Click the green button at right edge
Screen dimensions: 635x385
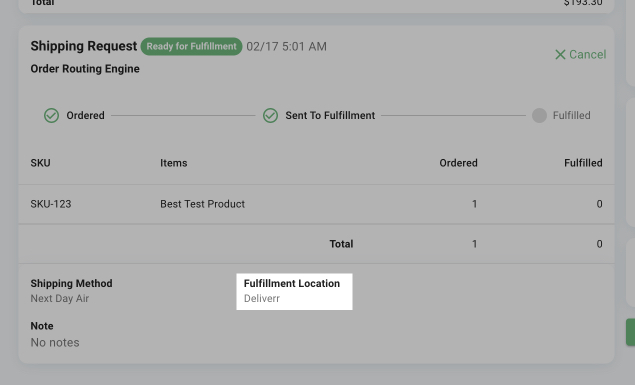click(x=631, y=332)
